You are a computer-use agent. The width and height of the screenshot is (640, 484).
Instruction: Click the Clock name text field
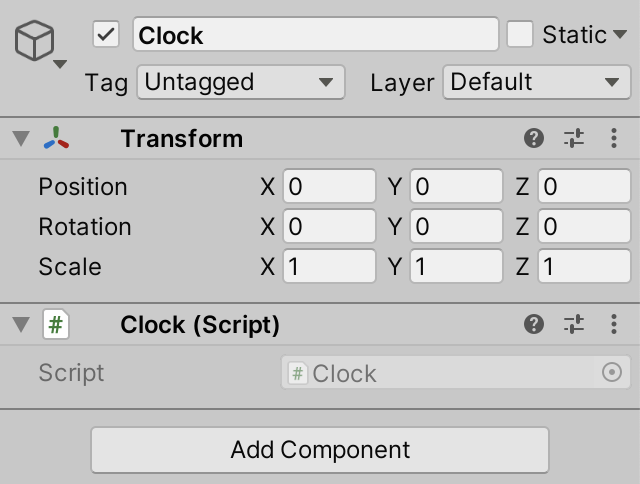(316, 34)
